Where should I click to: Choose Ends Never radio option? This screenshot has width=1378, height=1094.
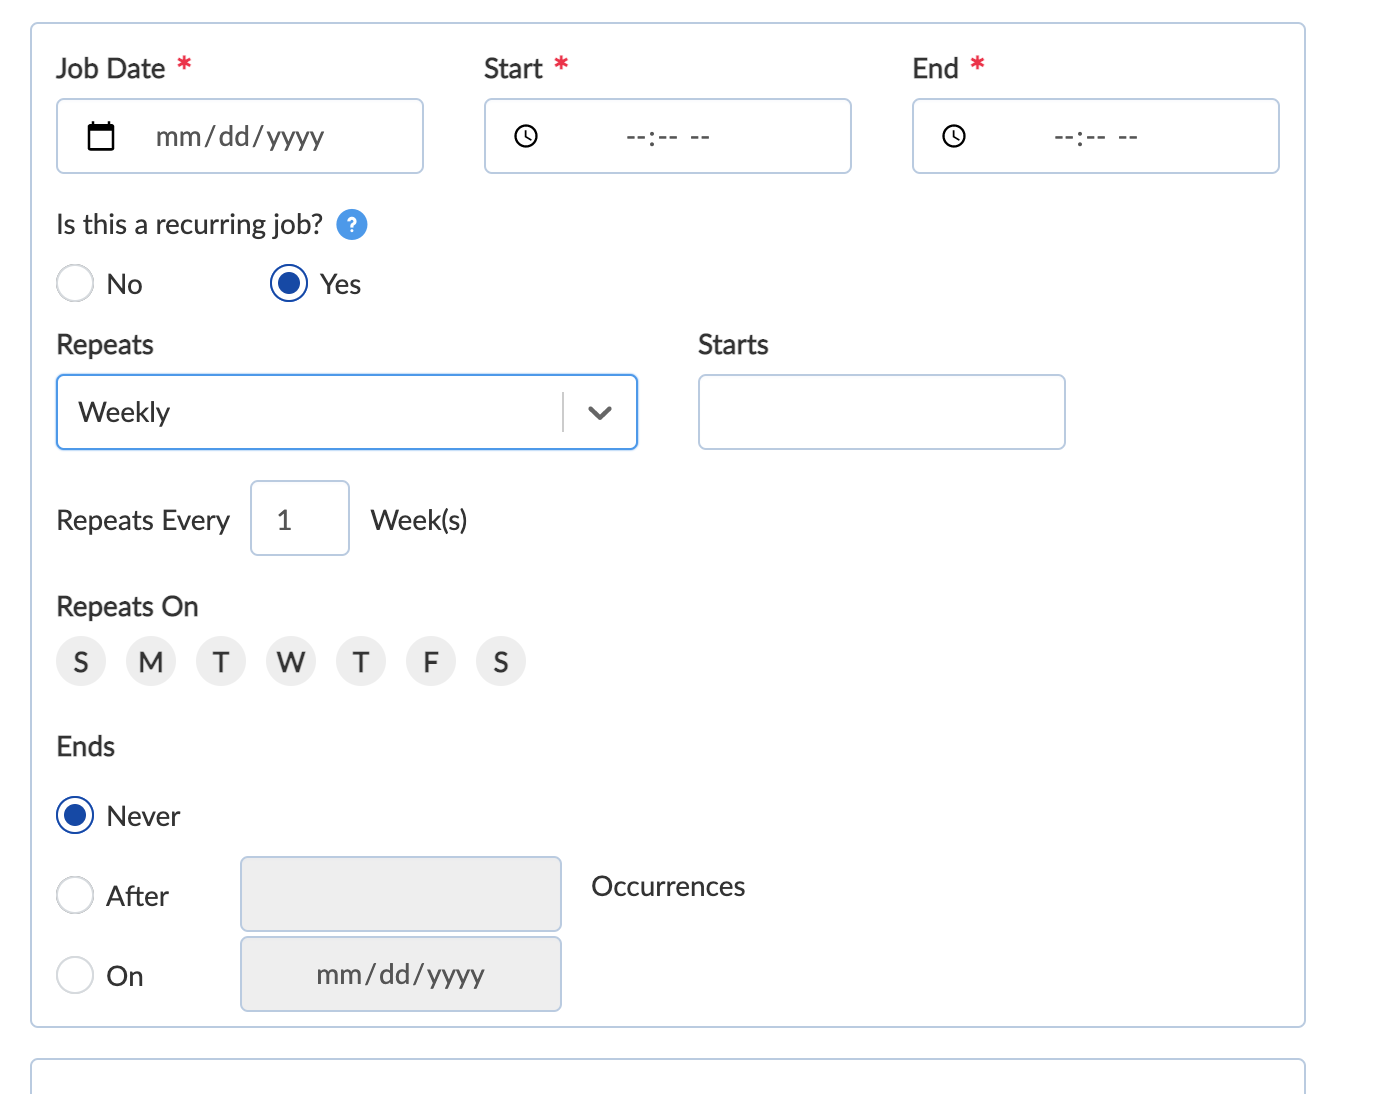75,815
